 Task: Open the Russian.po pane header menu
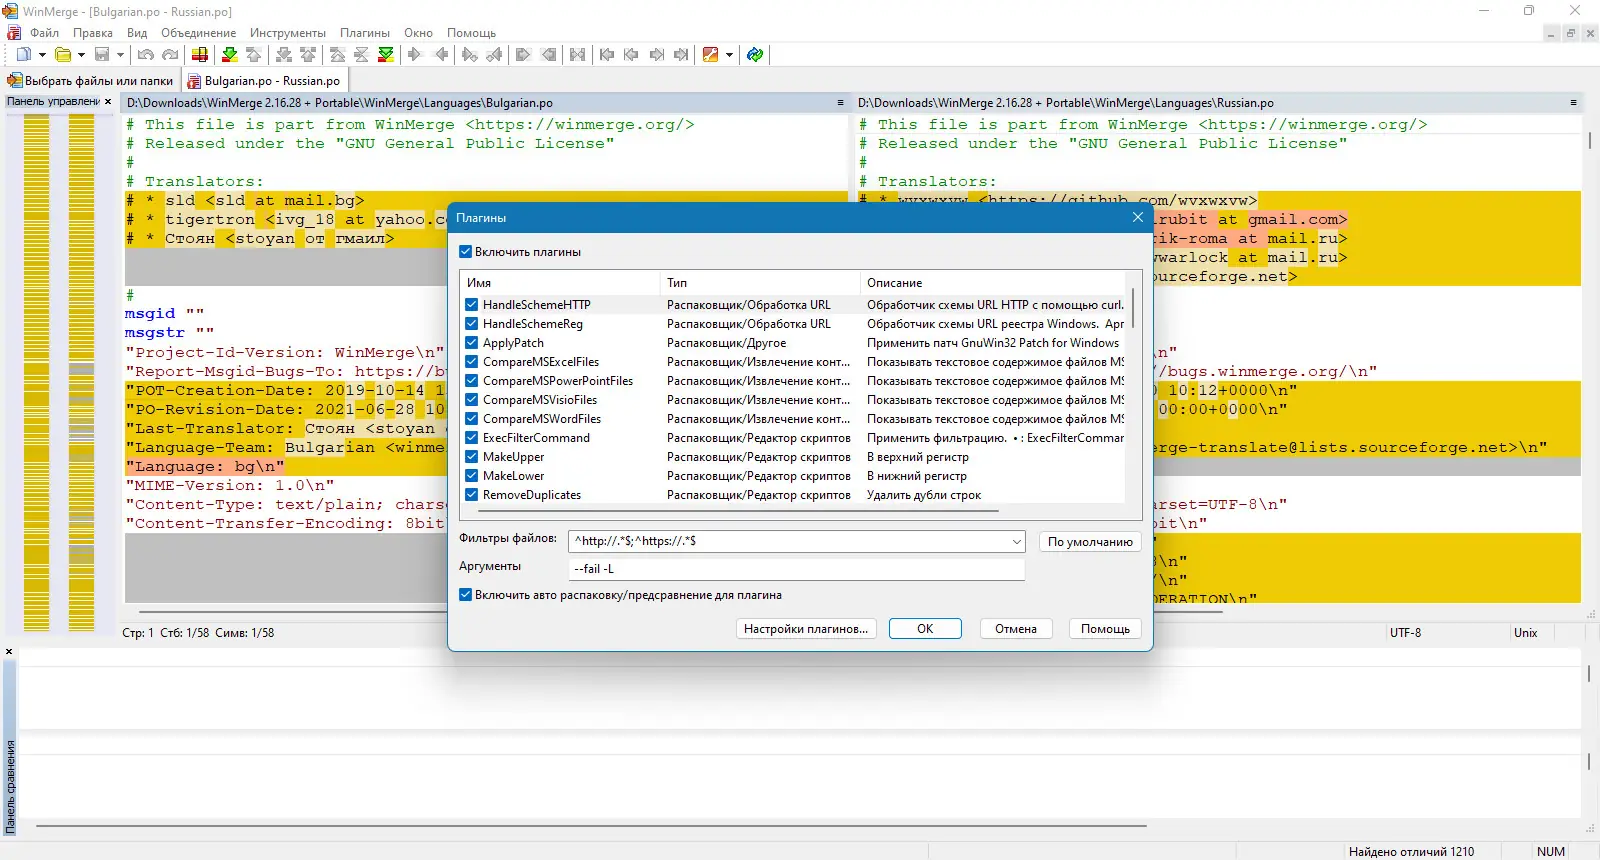coord(1573,103)
